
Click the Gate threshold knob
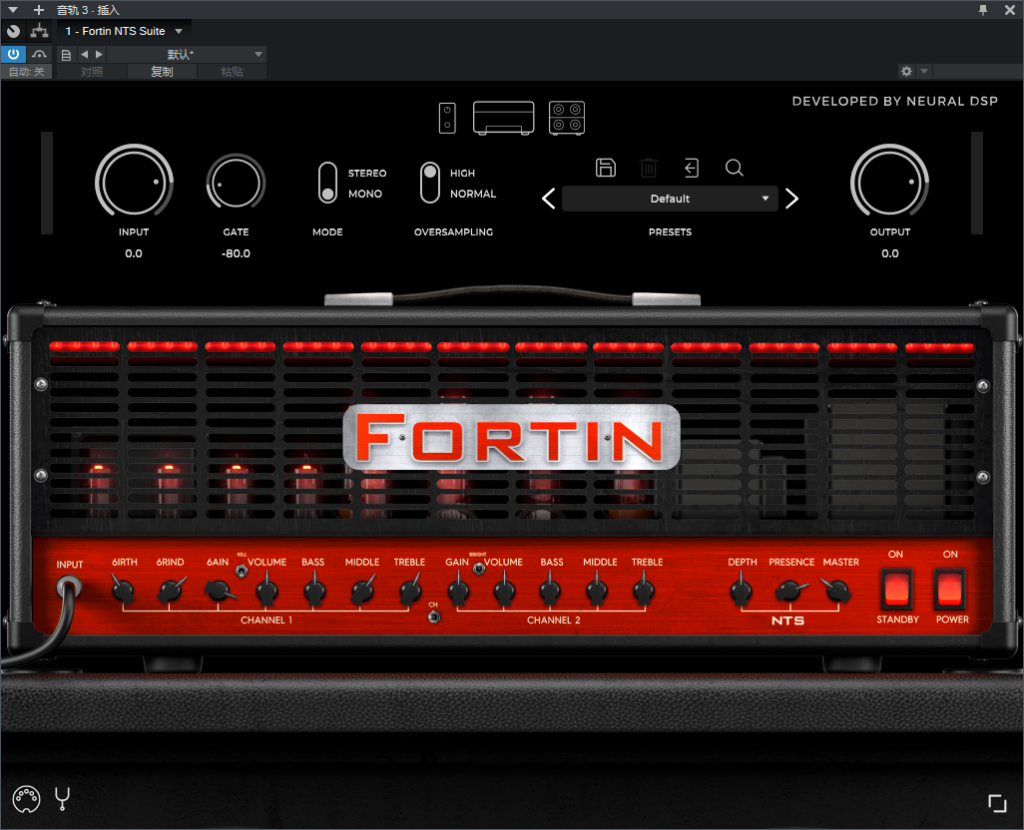pos(236,182)
